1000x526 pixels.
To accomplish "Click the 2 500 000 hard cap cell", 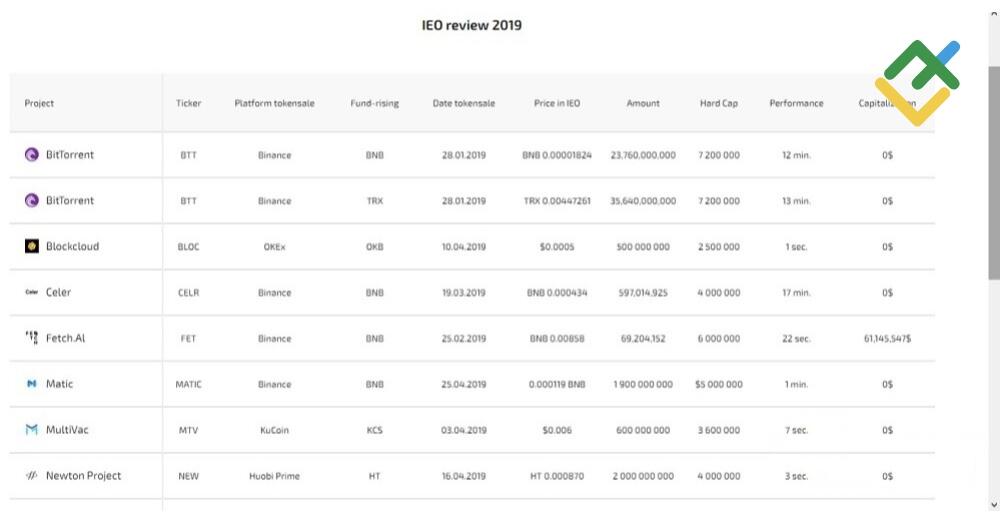I will (x=719, y=247).
